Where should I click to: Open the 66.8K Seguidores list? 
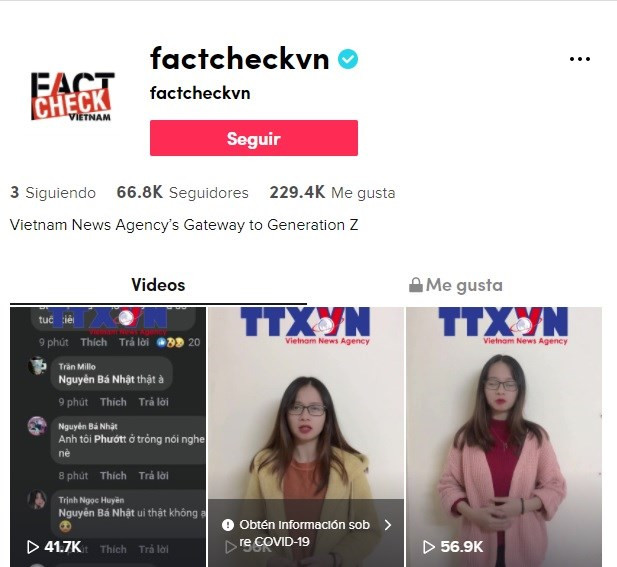click(183, 192)
